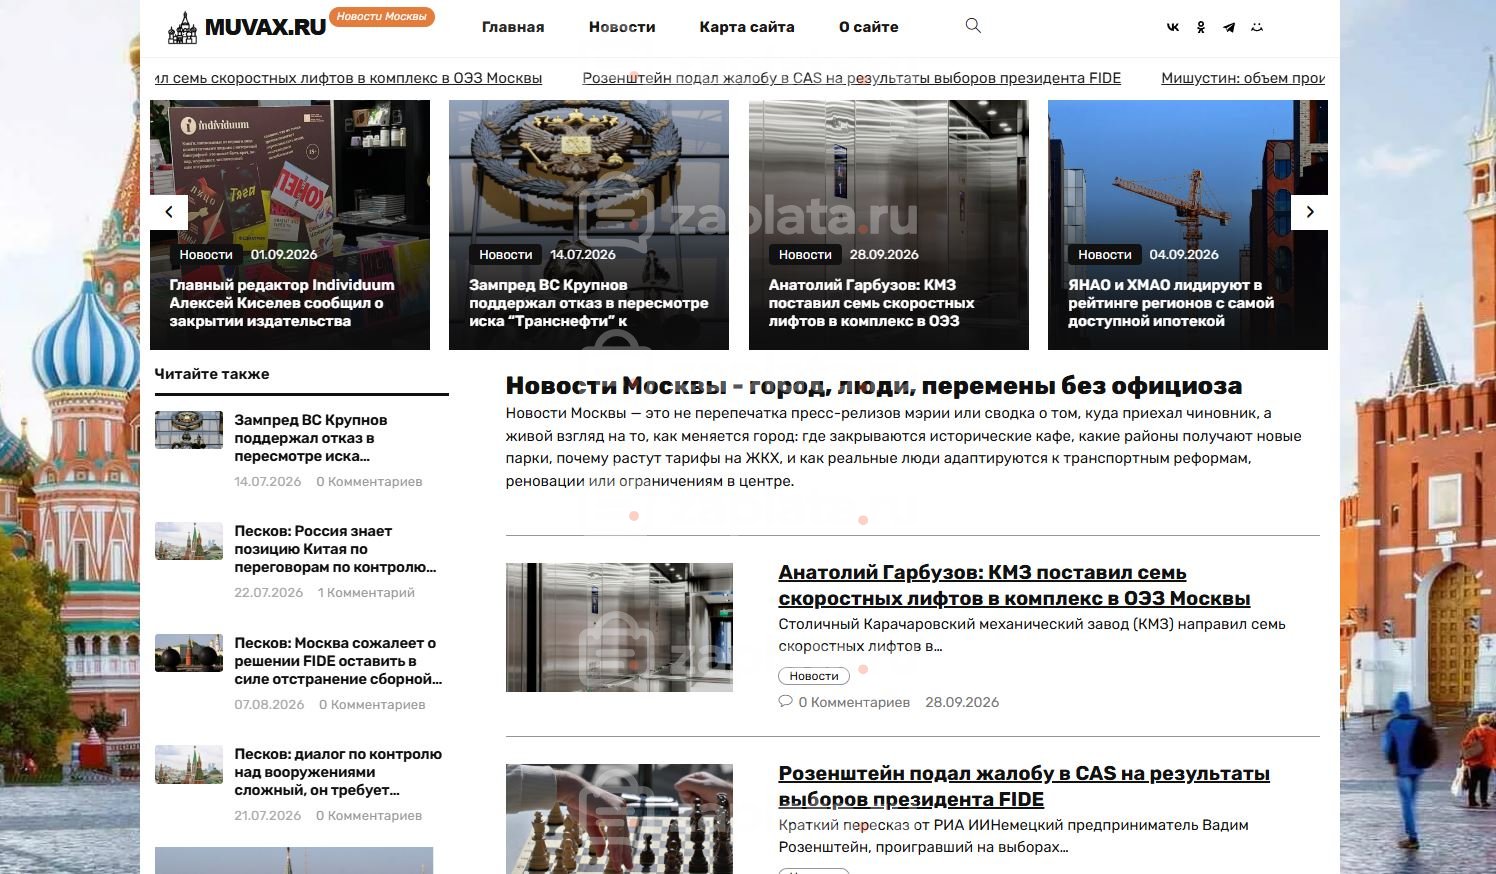Screen dimensions: 1496x874
Task: Open sidebar article Песков: Москва сожалеет
Action: pos(338,661)
